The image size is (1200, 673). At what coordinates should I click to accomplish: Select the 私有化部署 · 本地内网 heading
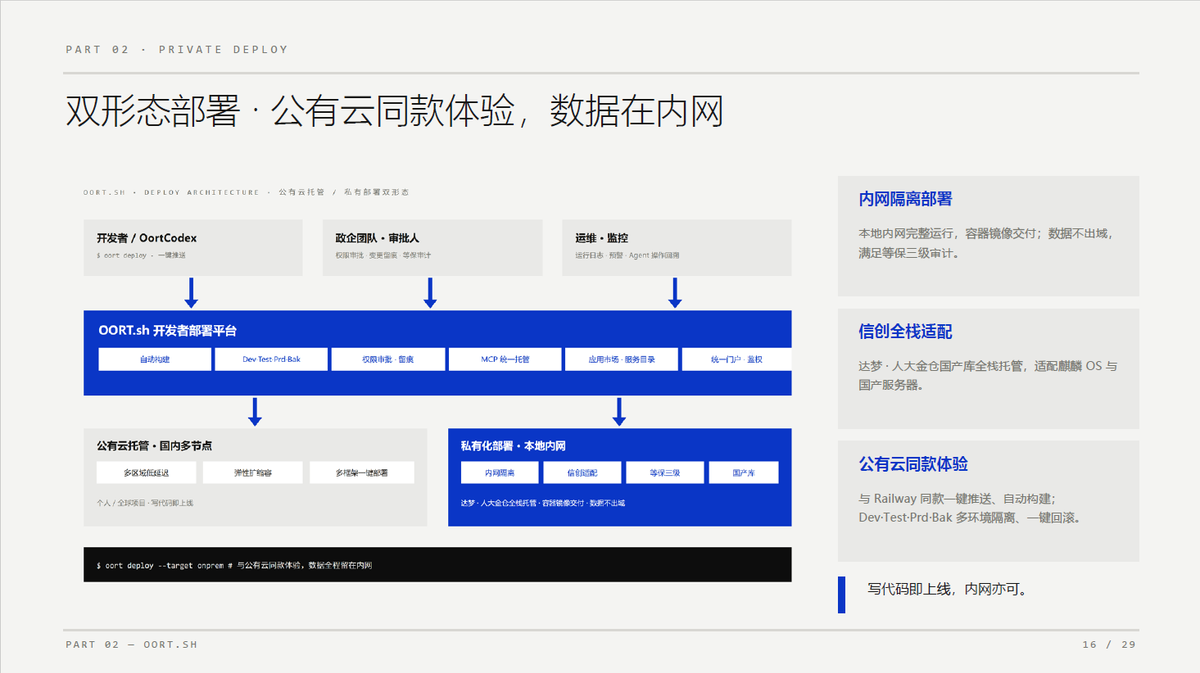tap(513, 446)
